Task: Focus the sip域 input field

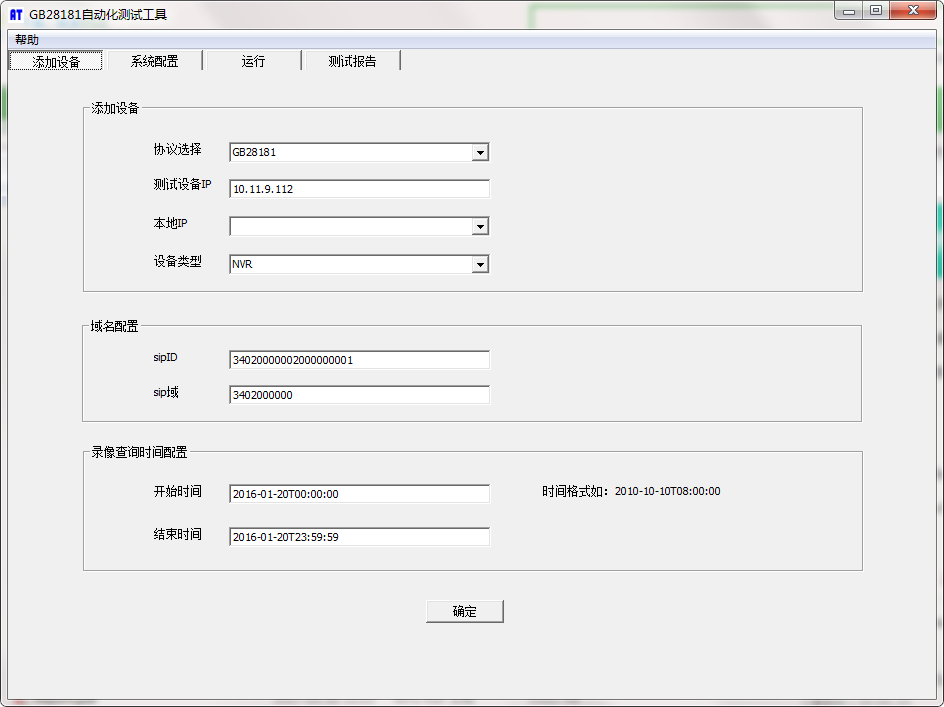Action: 359,395
